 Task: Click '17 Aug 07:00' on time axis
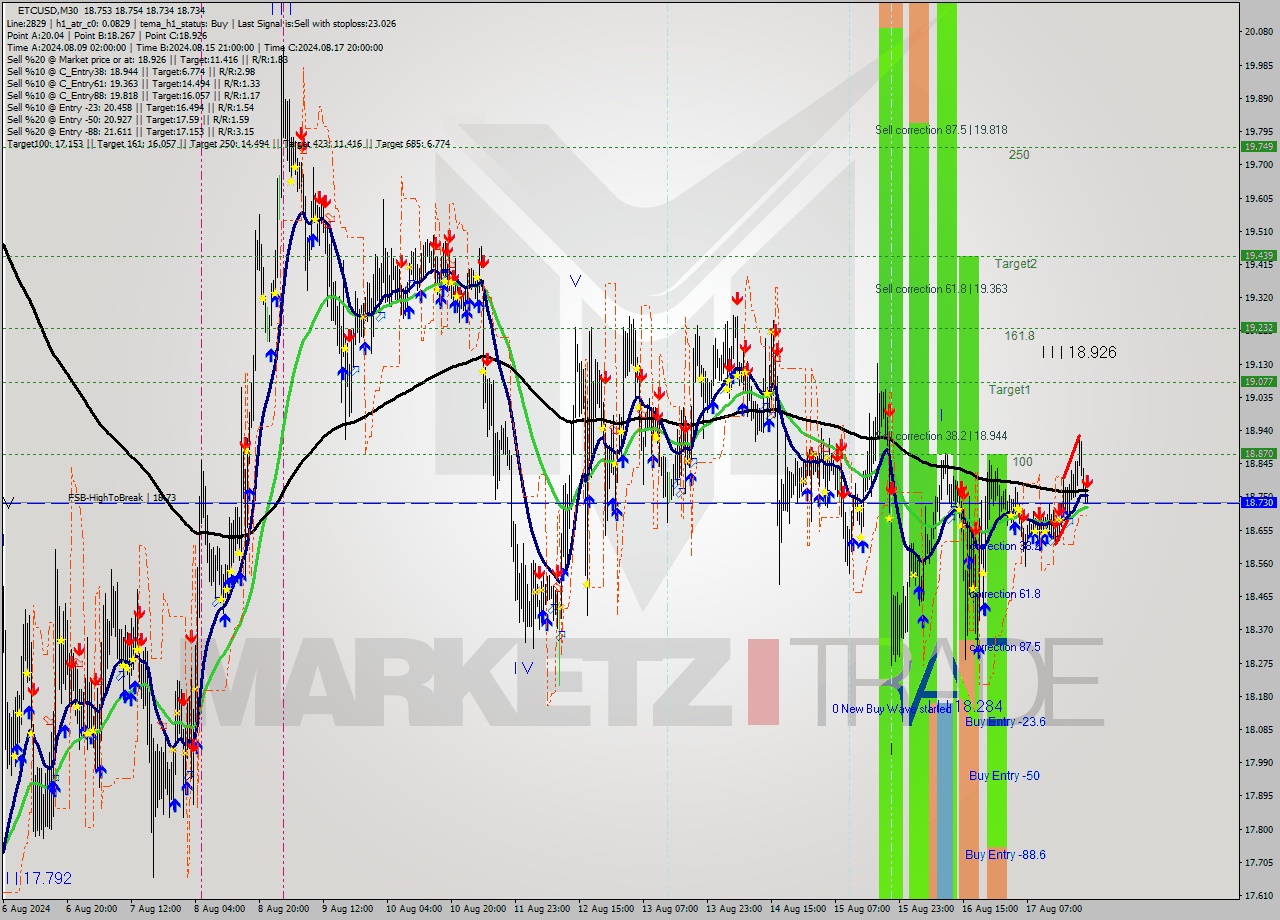1052,909
